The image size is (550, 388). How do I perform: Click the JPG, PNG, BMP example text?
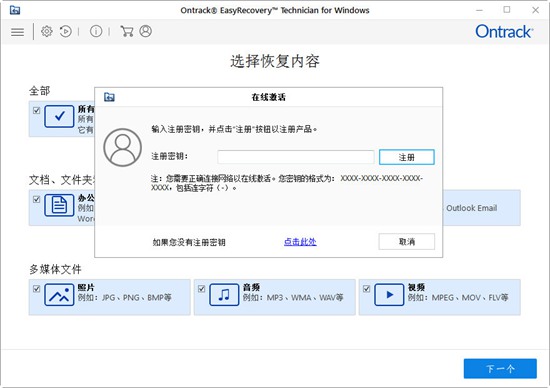[x=125, y=297]
